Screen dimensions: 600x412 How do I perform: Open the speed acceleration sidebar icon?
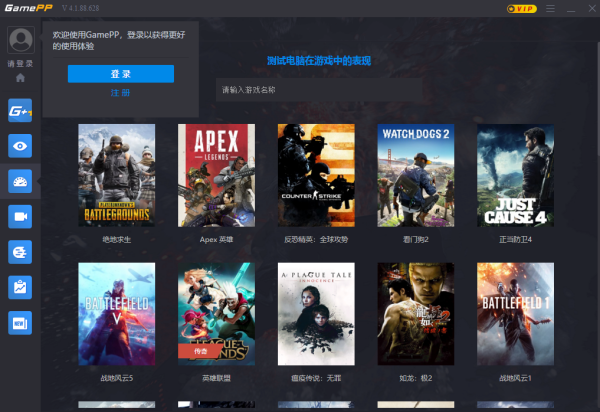pyautogui.click(x=20, y=252)
